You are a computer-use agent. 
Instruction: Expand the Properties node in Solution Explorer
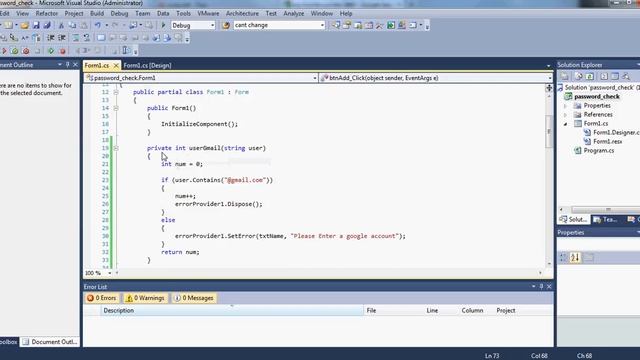[x=566, y=106]
